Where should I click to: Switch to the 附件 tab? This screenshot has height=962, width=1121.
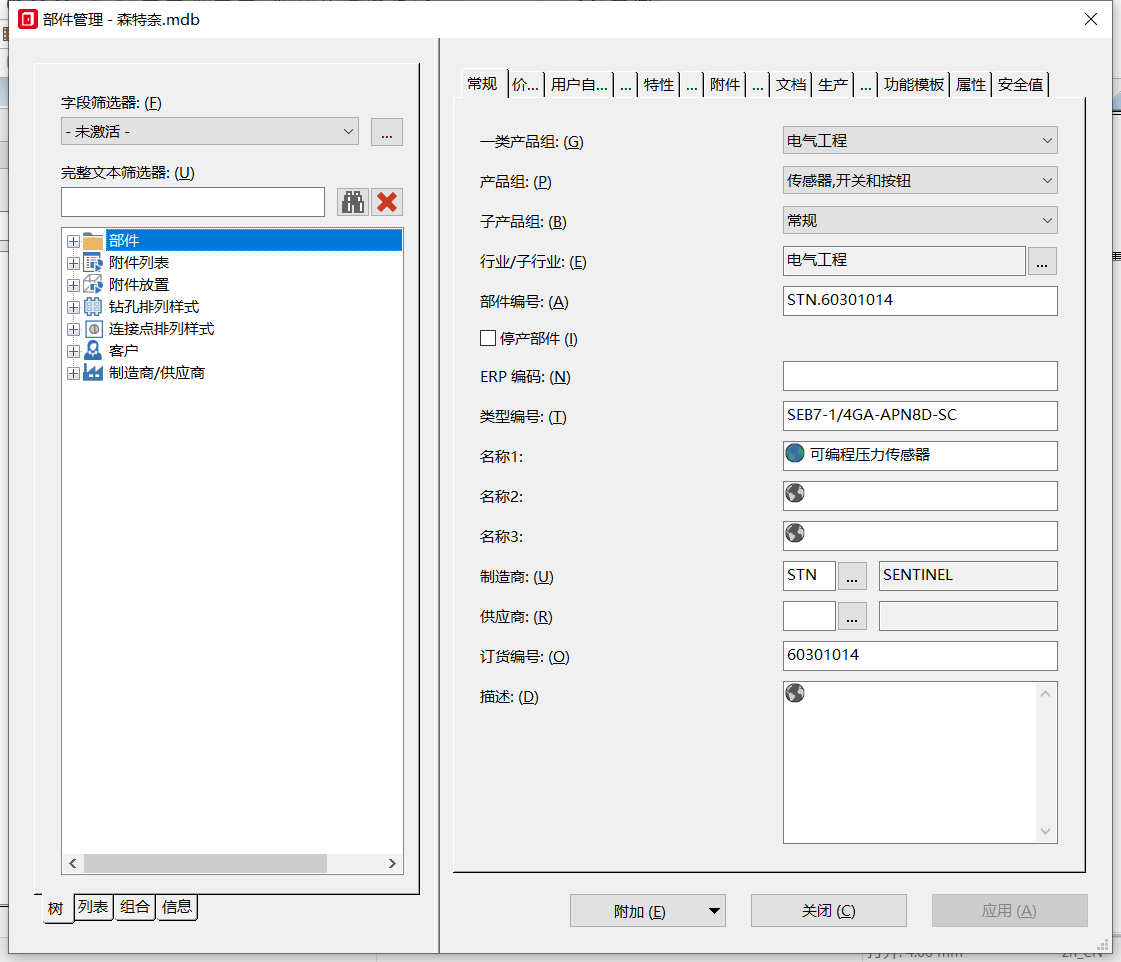tap(725, 85)
